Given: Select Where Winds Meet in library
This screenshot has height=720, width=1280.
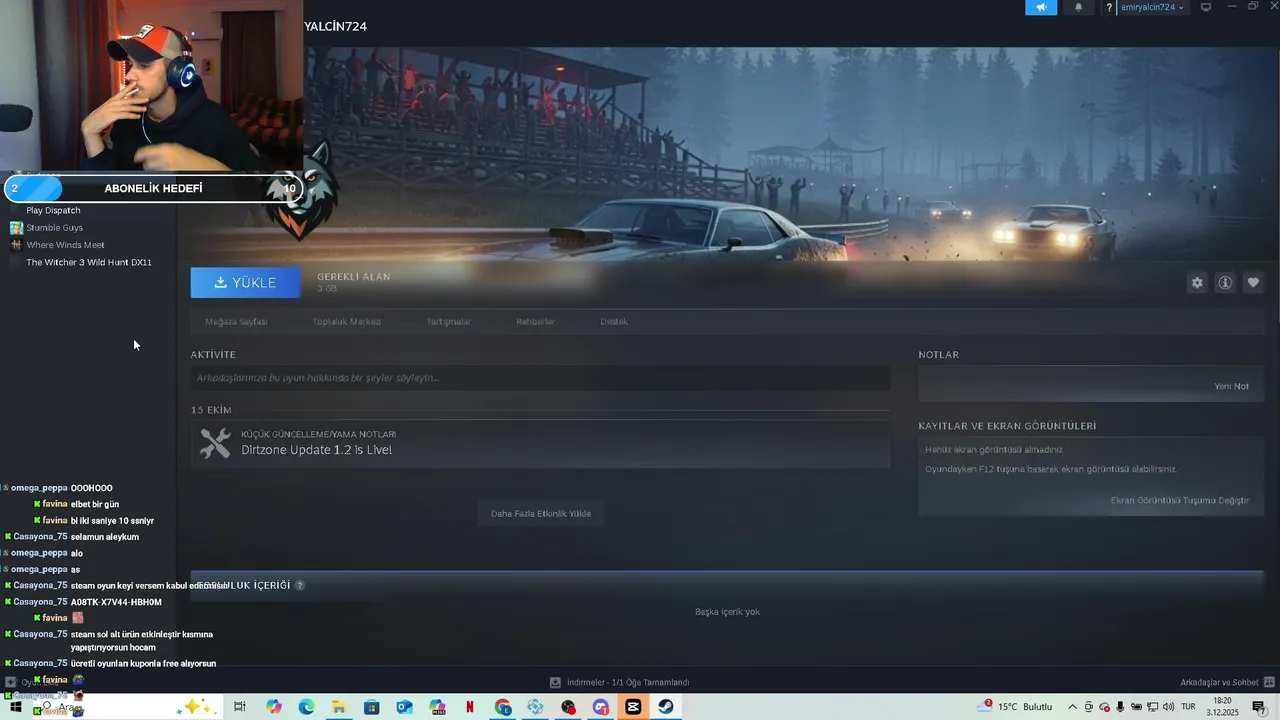Looking at the screenshot, I should click(65, 245).
